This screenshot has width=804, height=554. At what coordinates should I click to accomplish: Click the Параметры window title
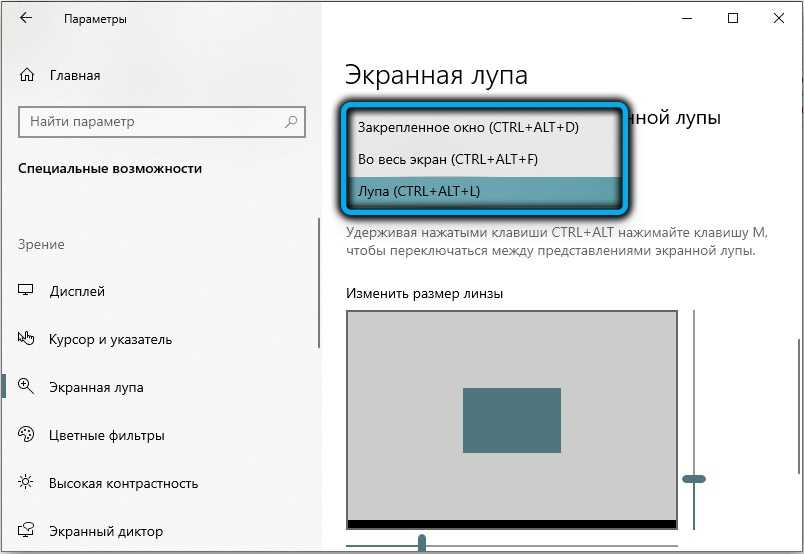95,19
